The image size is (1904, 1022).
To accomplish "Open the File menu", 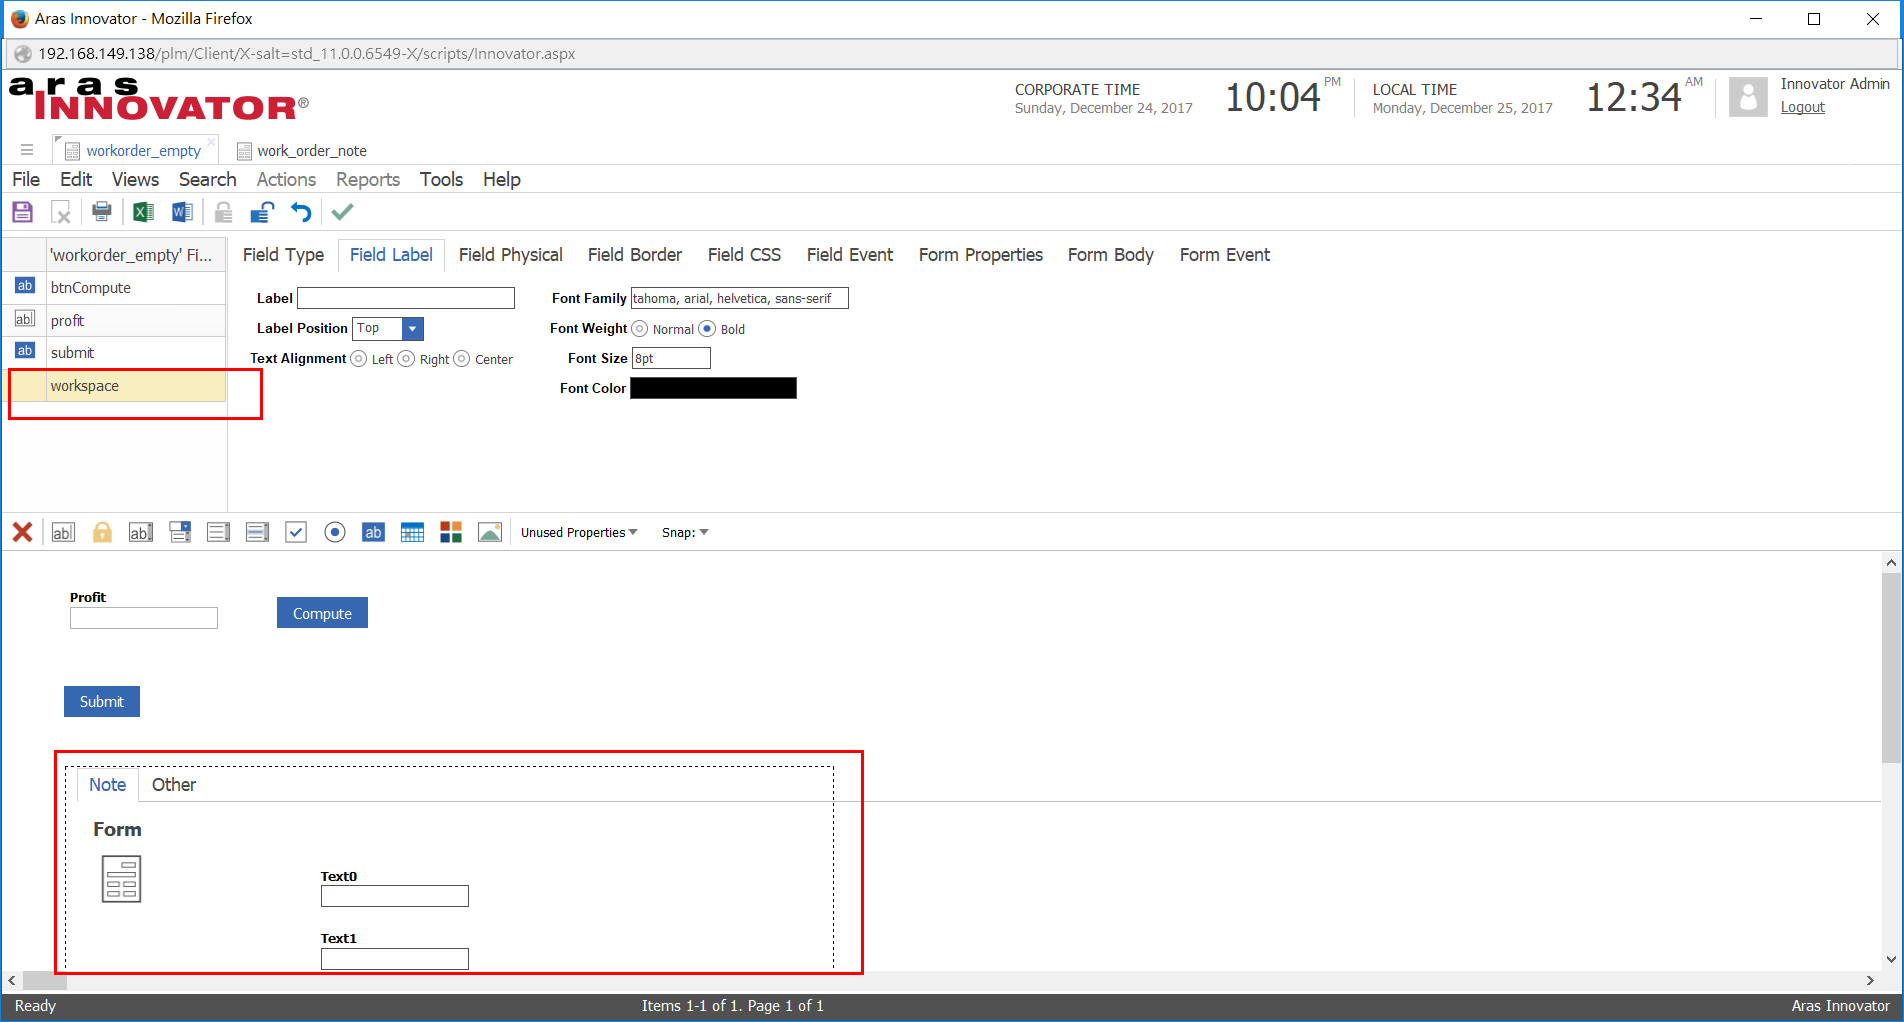I will coord(26,179).
